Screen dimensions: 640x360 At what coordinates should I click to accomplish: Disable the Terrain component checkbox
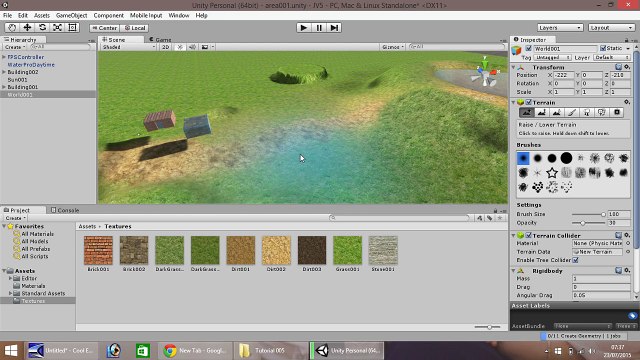click(x=529, y=102)
